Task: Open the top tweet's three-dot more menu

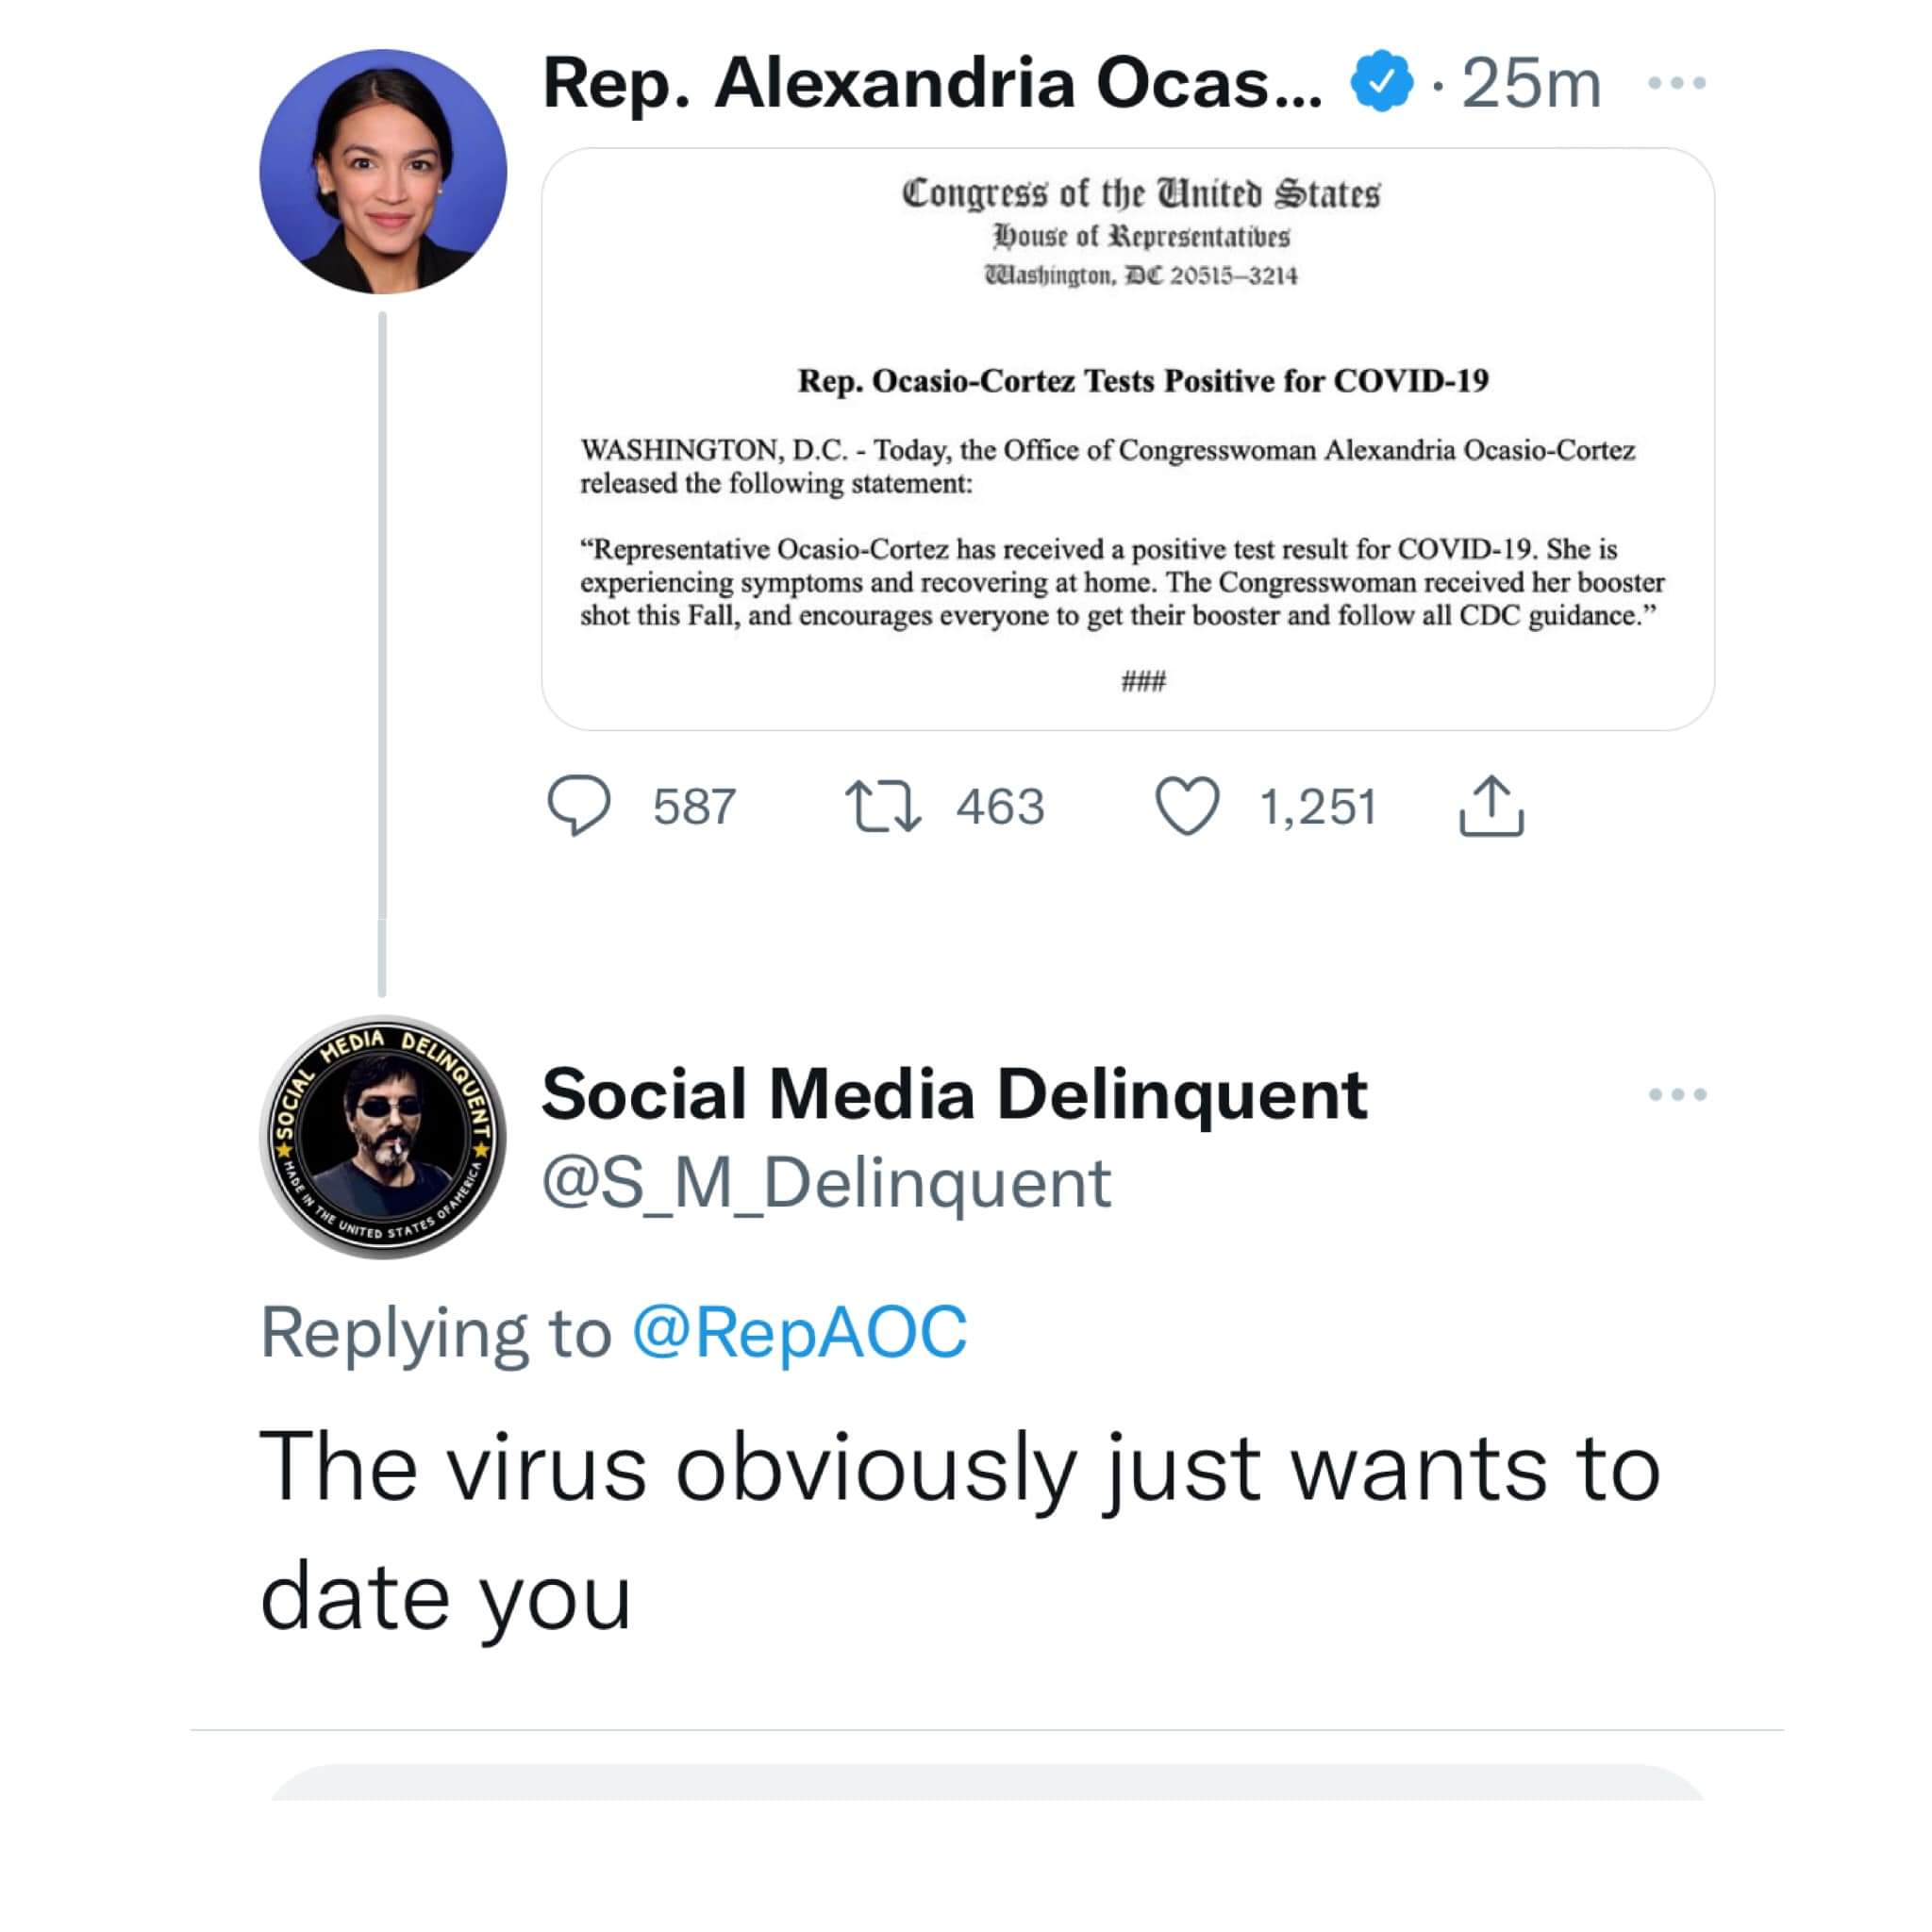Action: pos(1677,83)
